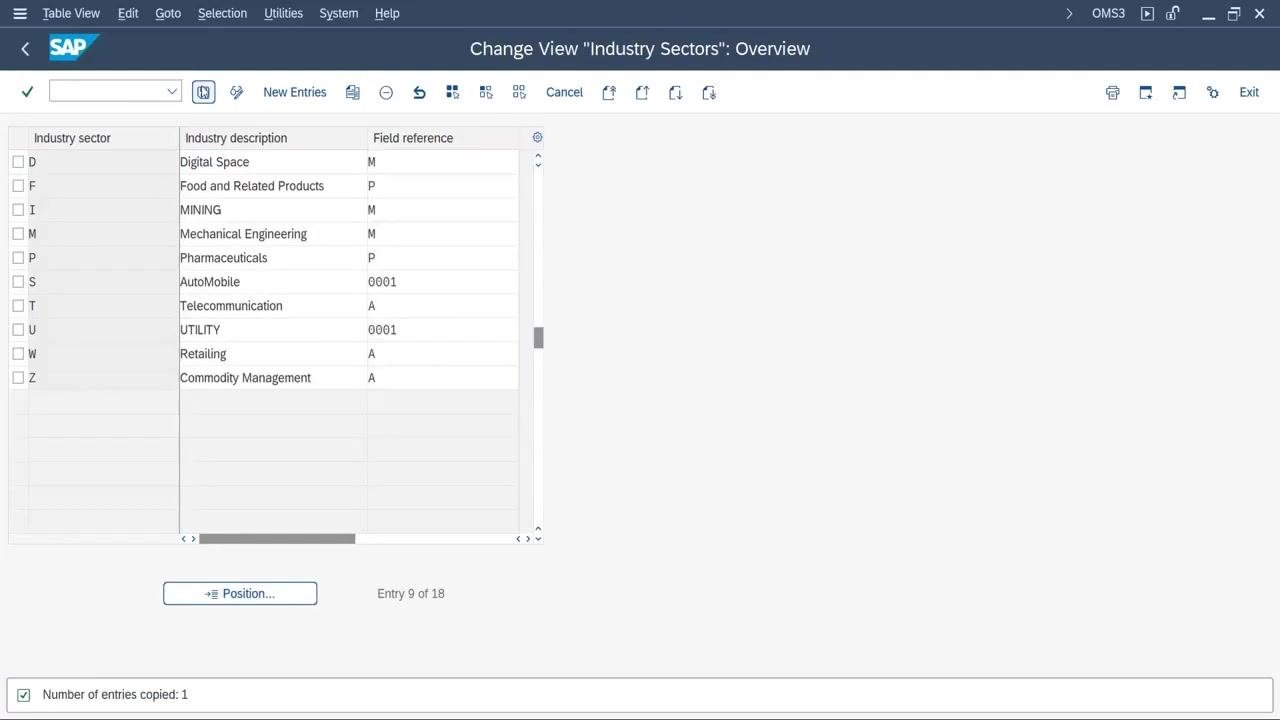Select the row checkbox for sector F
1280x720 pixels.
[x=18, y=186]
